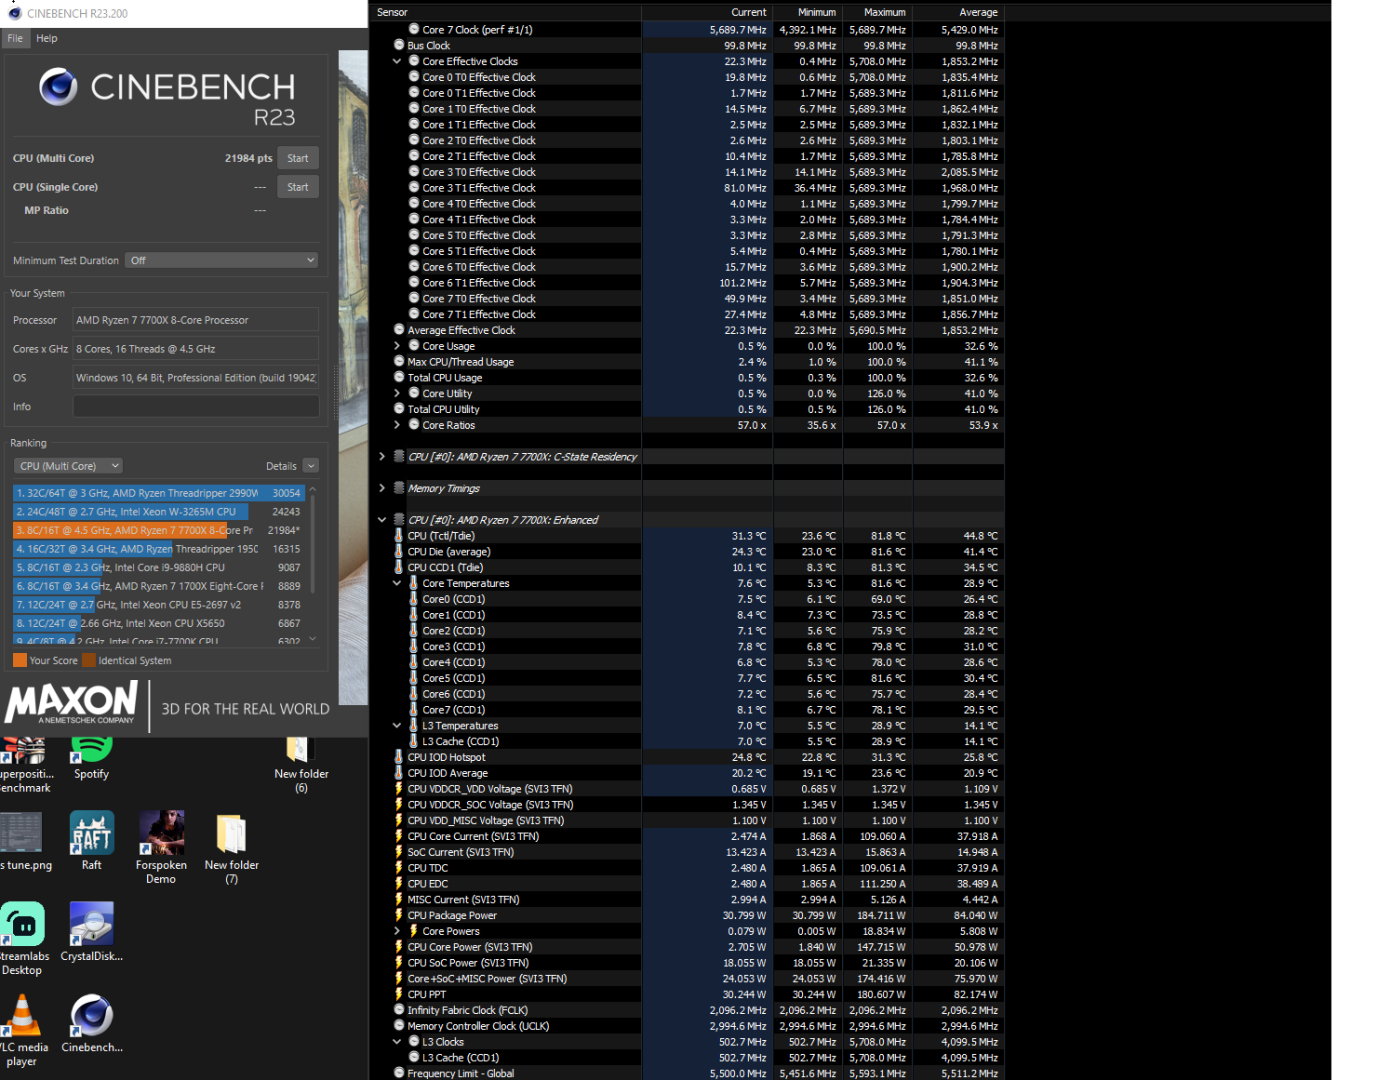1377x1080 pixels.
Task: Open the File menu in Cinebench
Action: tap(15, 38)
